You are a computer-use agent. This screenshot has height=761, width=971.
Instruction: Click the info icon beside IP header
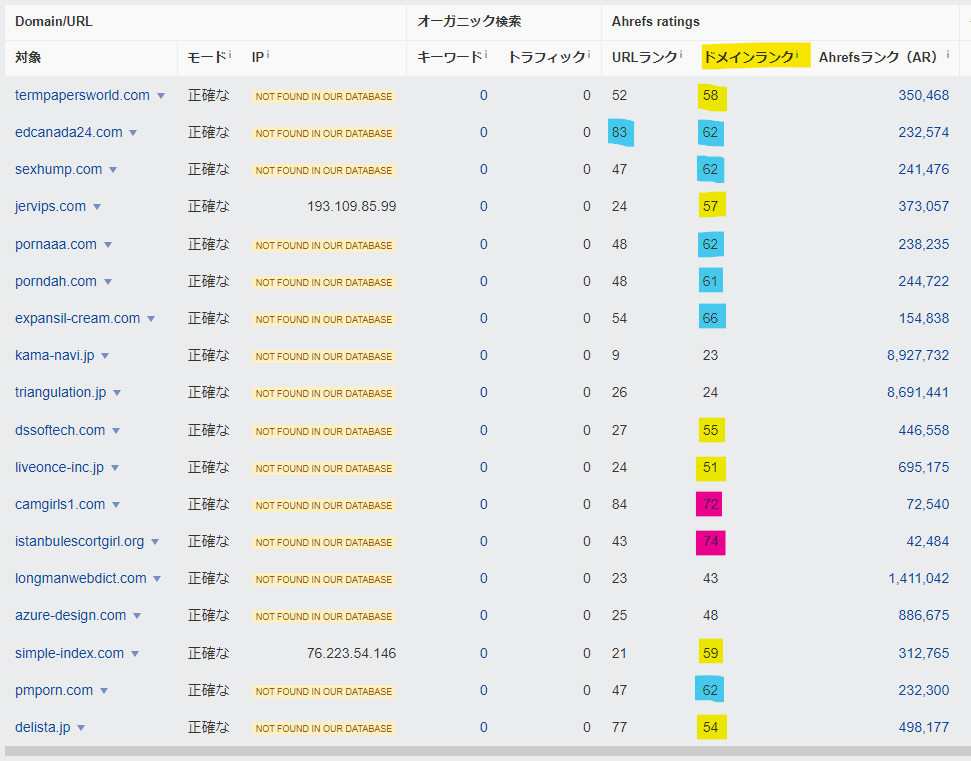click(x=268, y=54)
